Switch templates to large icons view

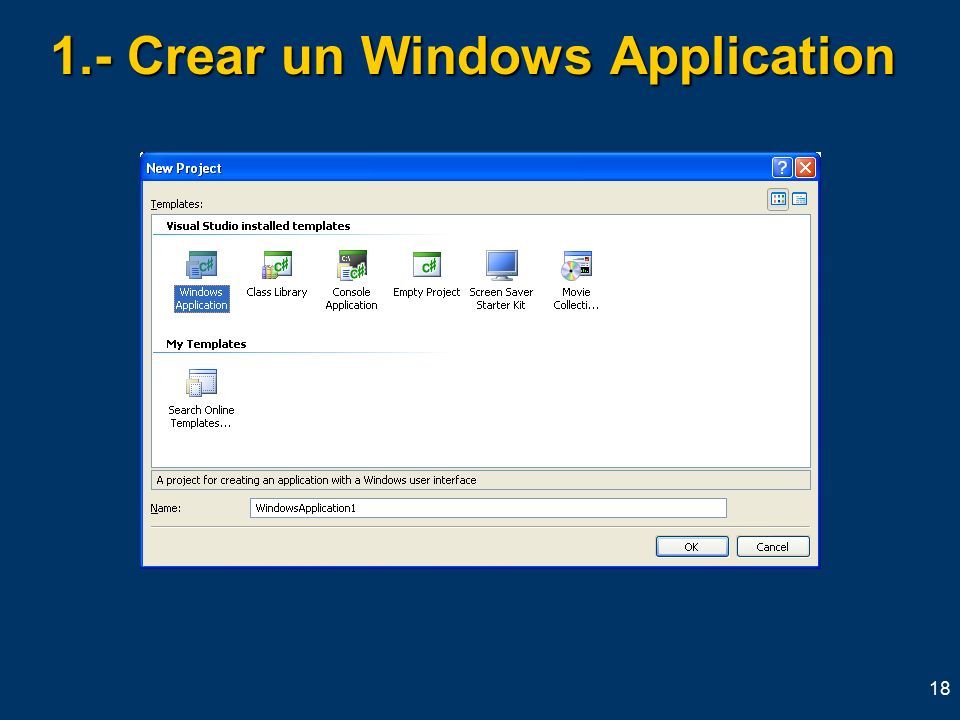coord(778,199)
